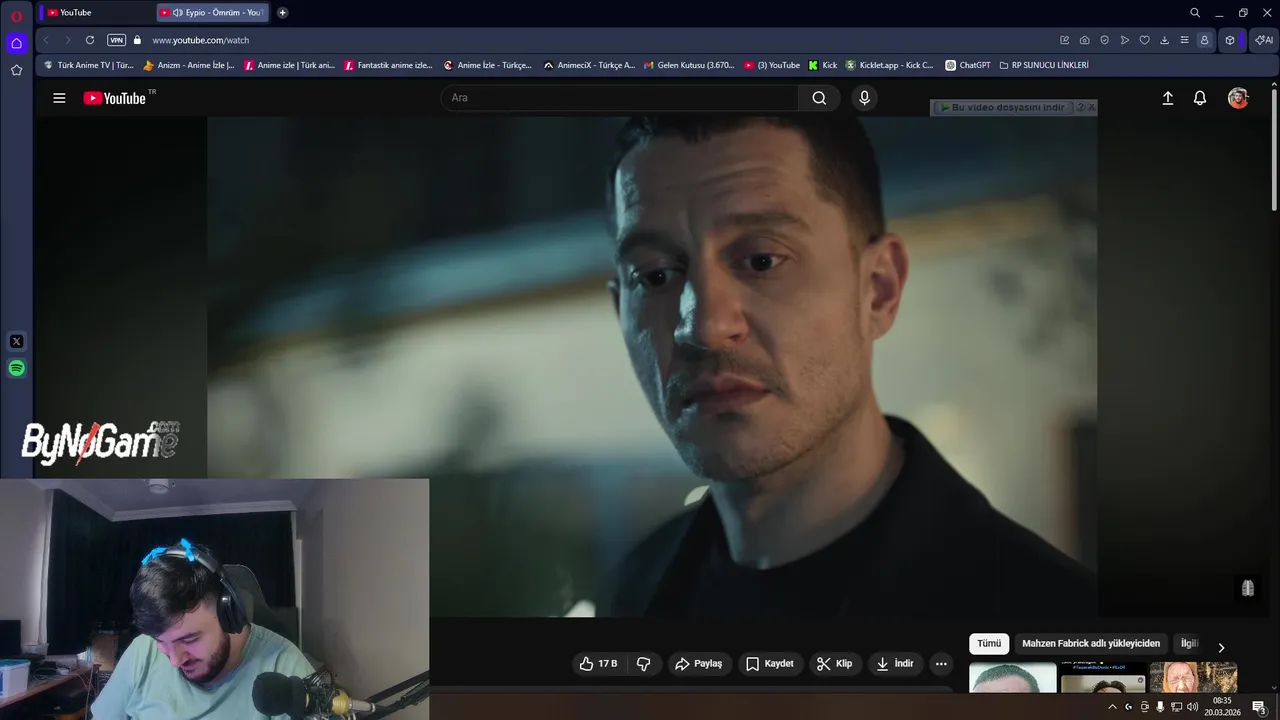Click Bu video dosyasını indir button

point(1002,107)
